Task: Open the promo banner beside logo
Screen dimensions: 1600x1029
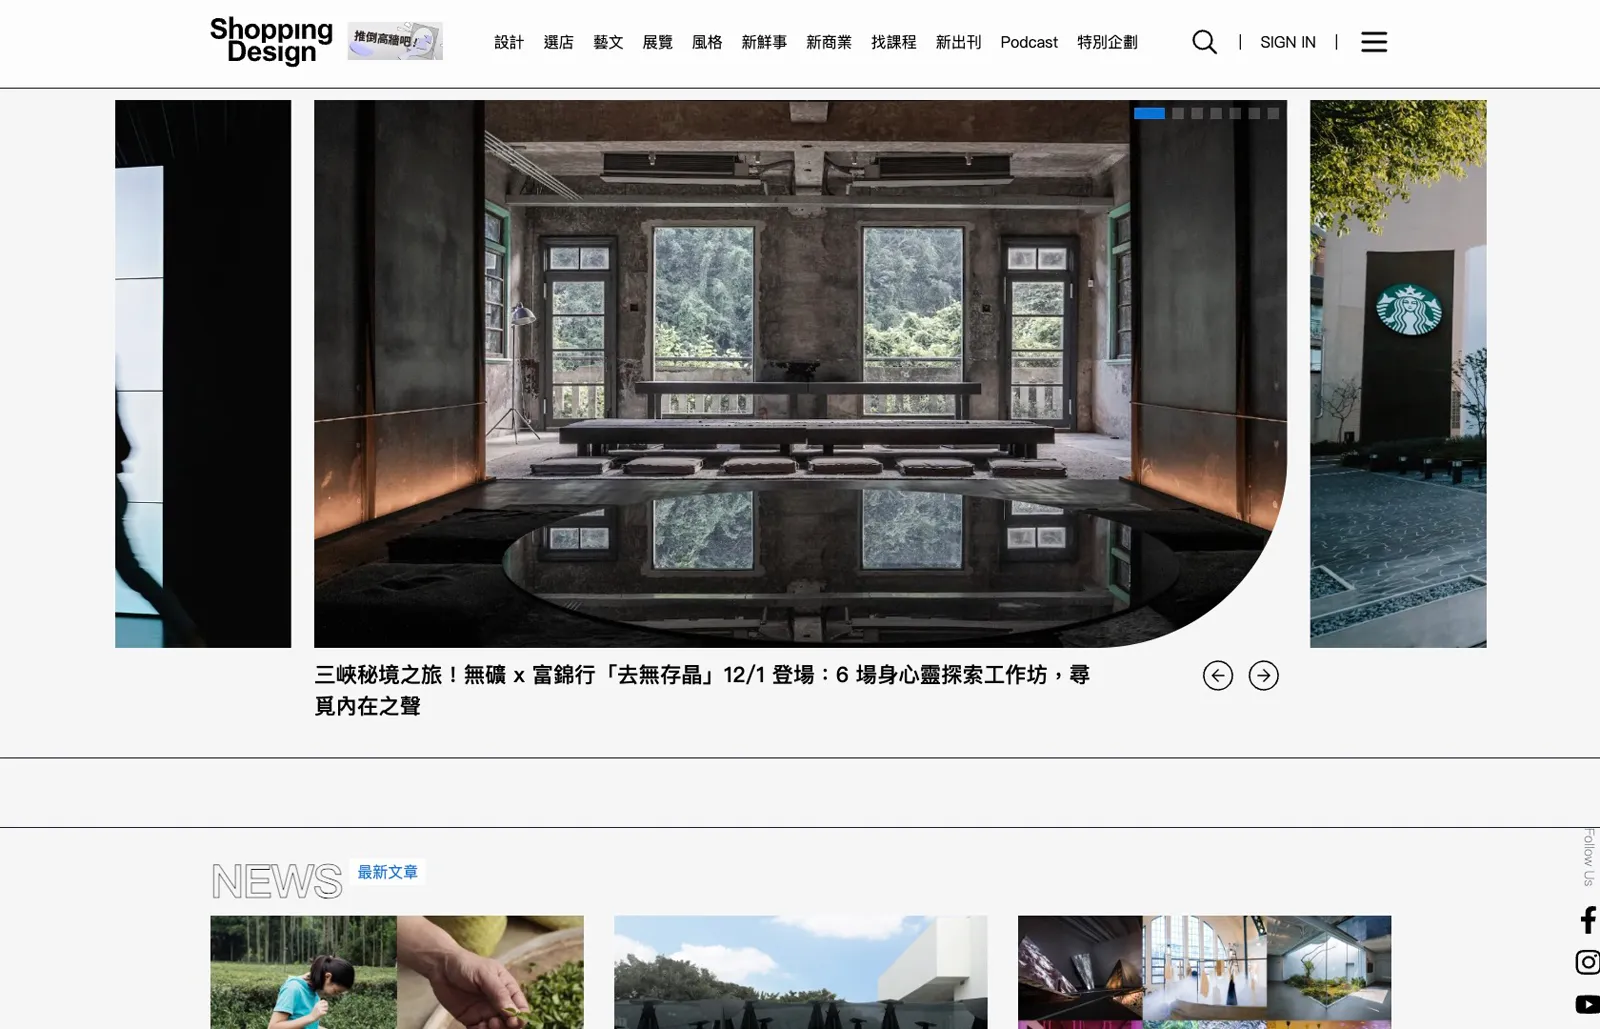Action: click(395, 41)
